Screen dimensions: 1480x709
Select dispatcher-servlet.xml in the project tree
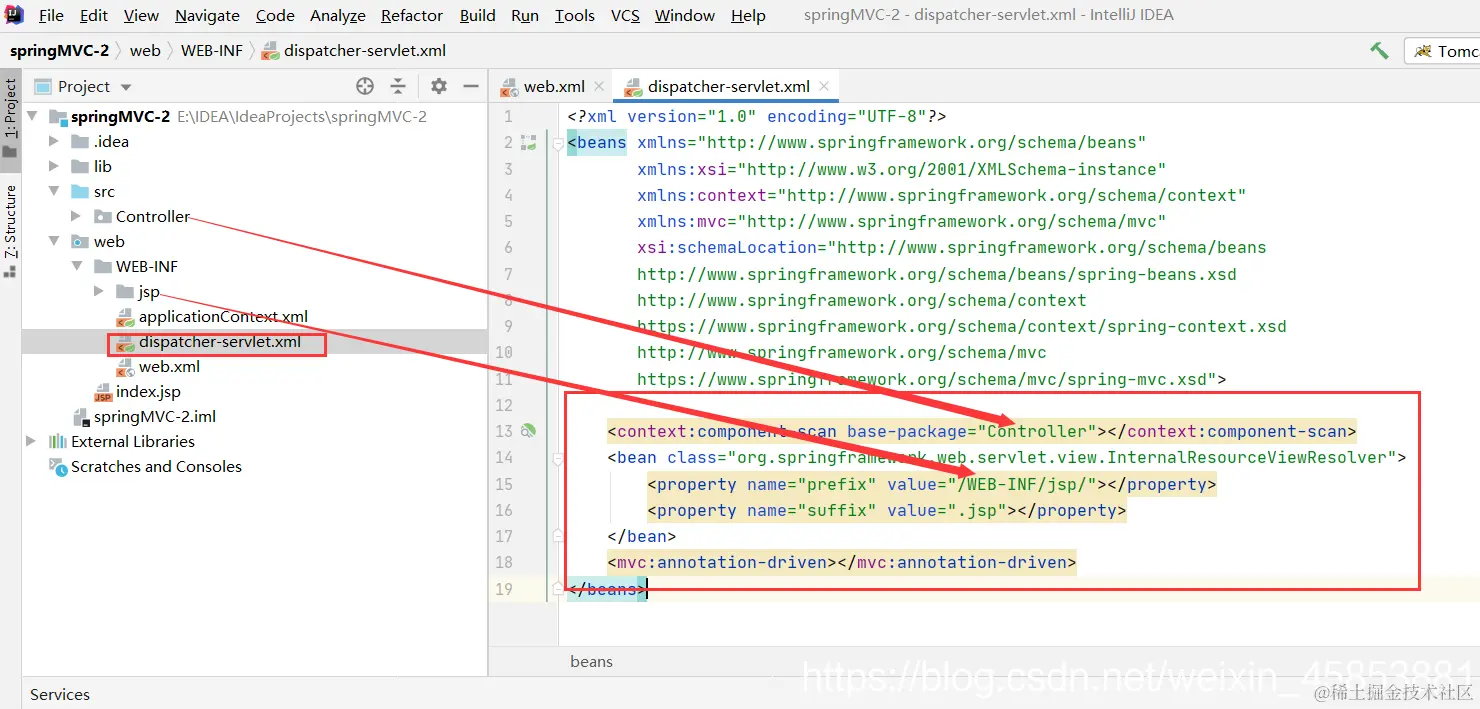[220, 341]
